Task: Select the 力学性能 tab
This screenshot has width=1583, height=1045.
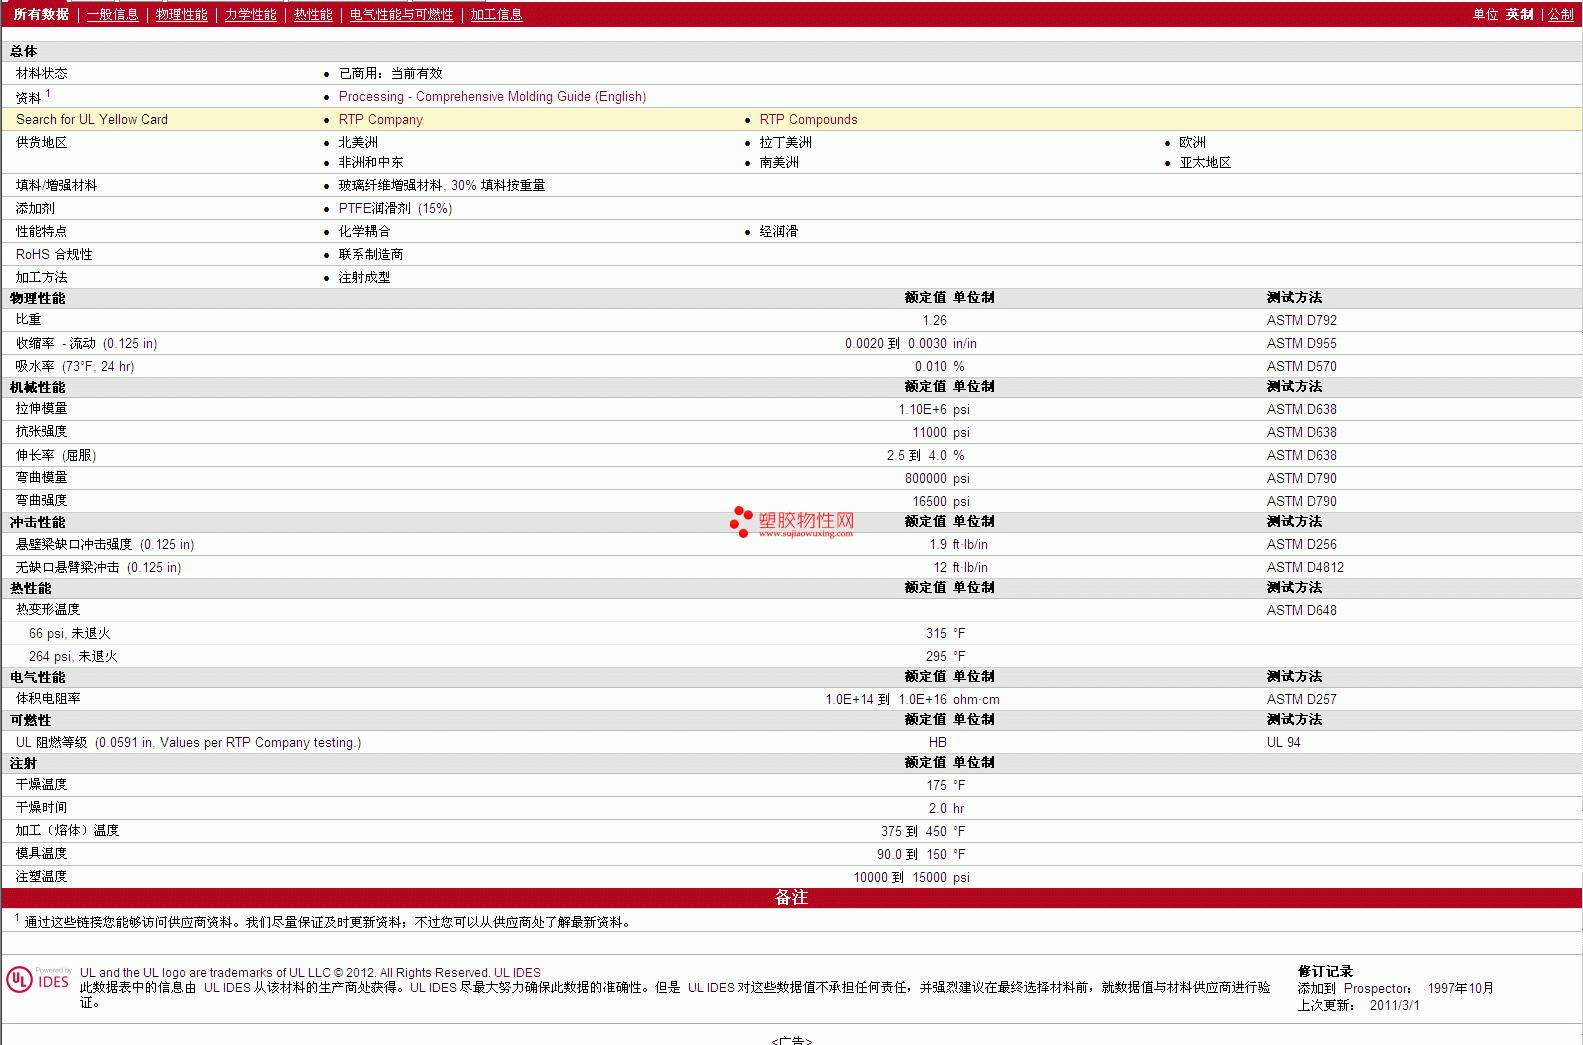Action: point(250,14)
